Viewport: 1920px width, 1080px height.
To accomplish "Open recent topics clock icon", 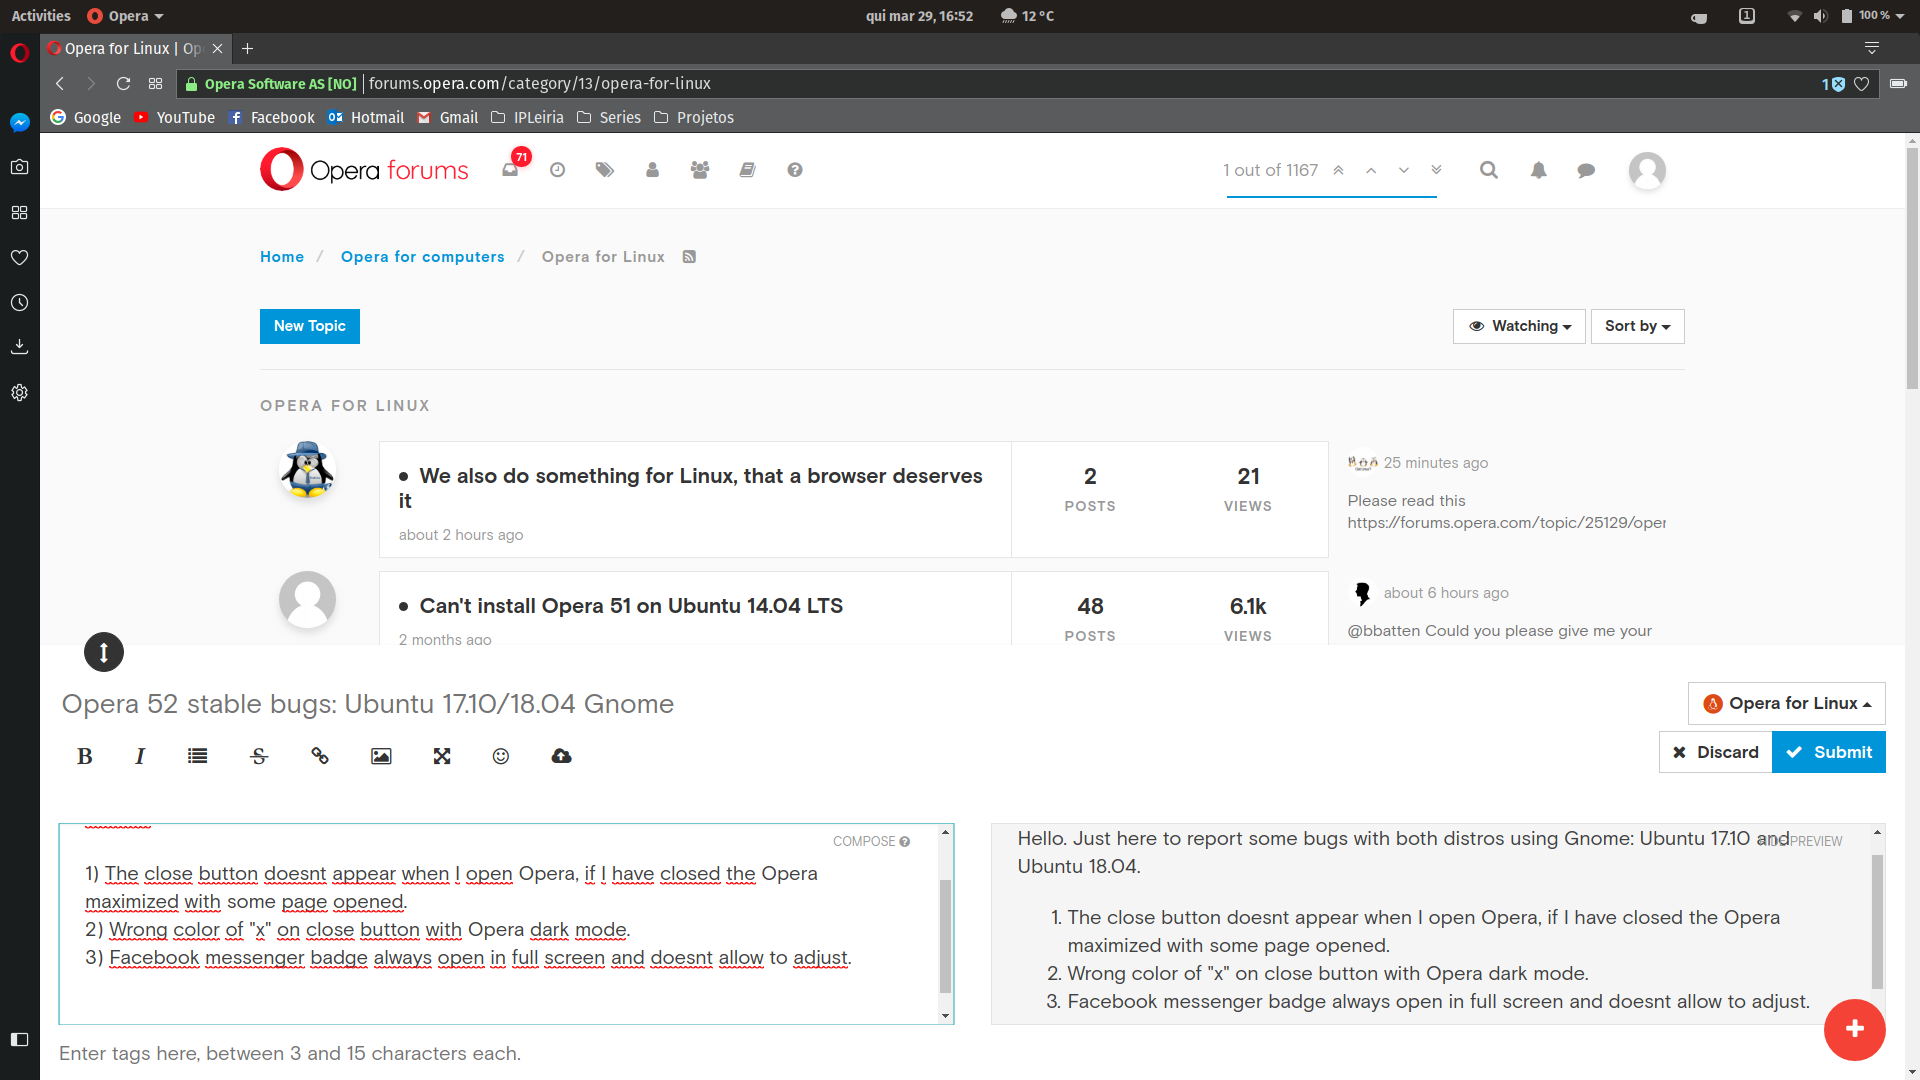I will 557,170.
